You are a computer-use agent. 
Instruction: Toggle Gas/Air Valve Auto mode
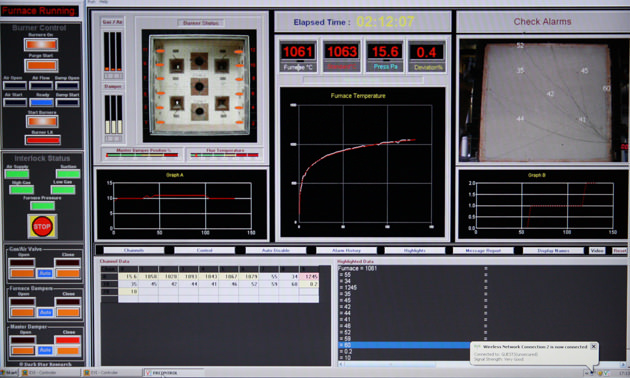[45, 274]
